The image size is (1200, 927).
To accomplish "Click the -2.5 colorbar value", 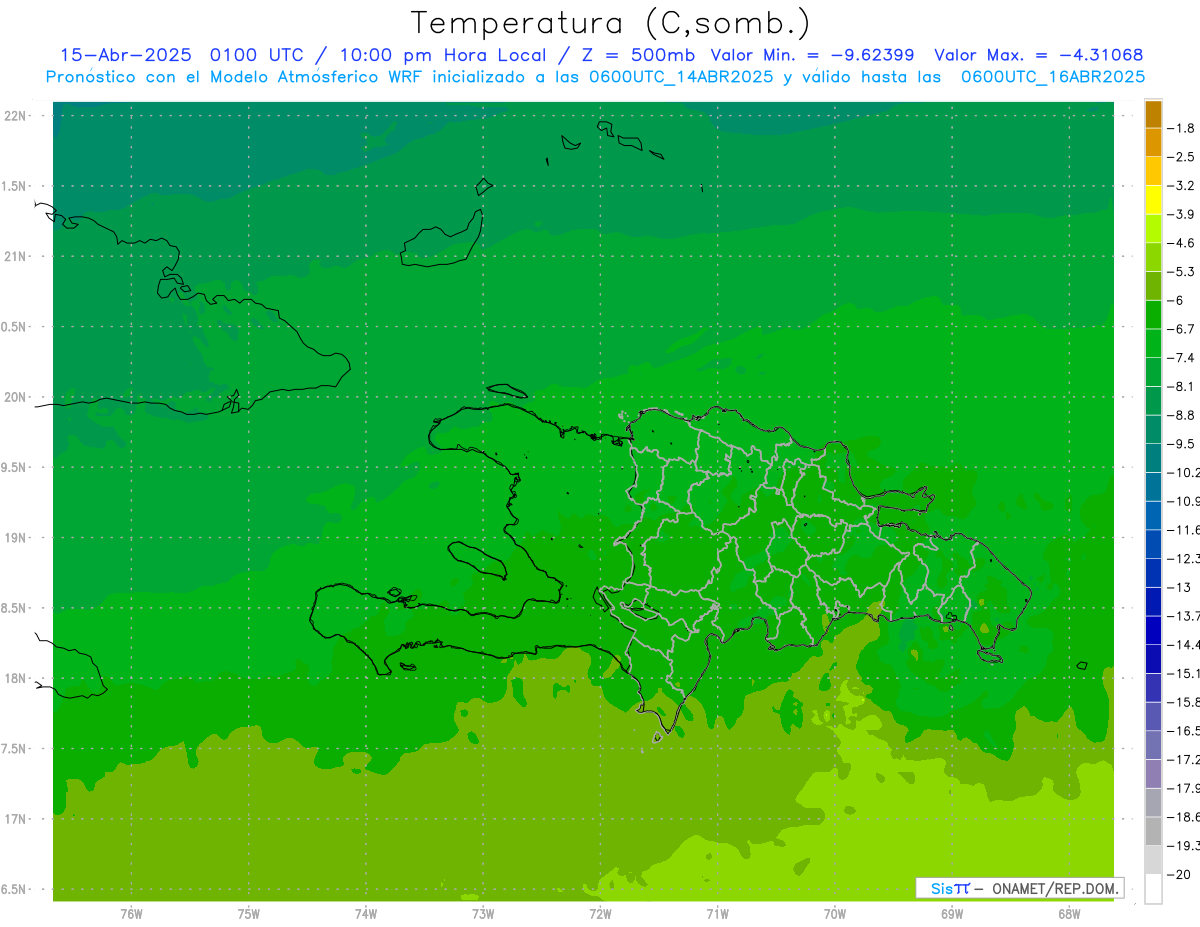I will coord(1183,157).
